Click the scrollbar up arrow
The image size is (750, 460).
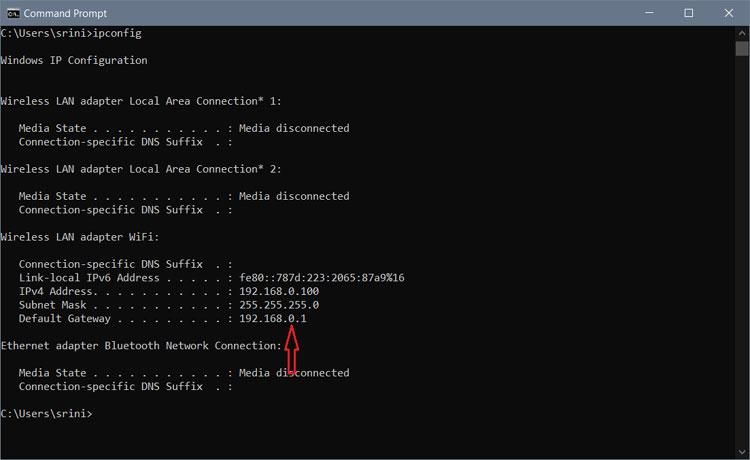pyautogui.click(x=741, y=32)
